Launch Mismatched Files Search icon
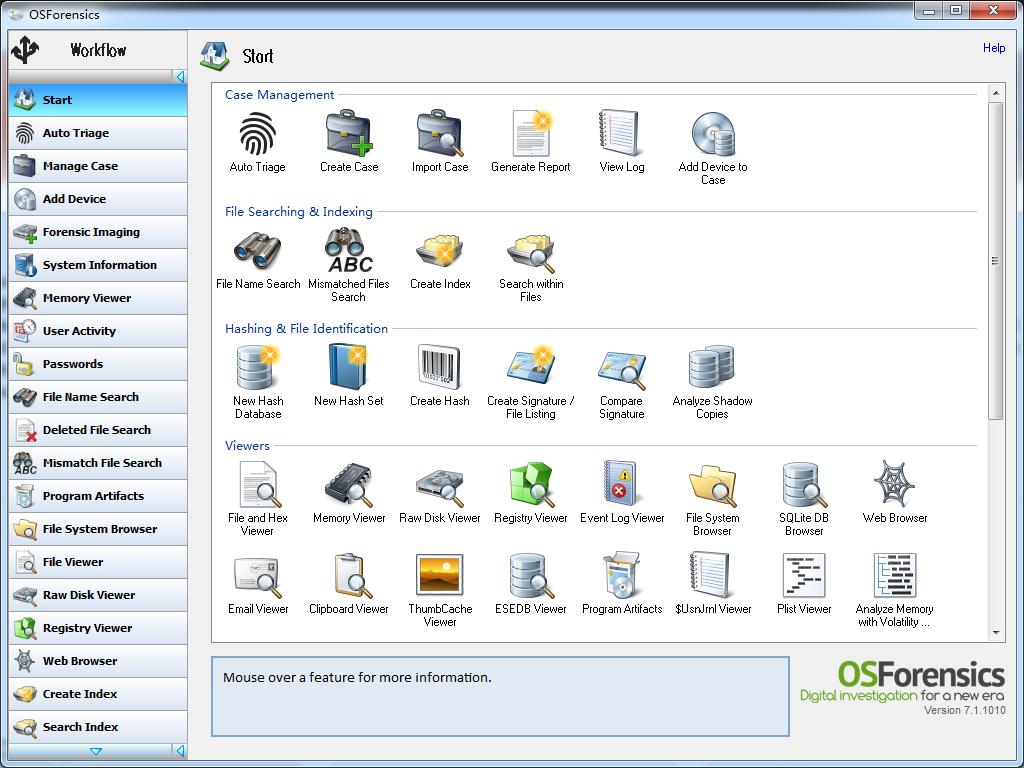1024x768 pixels. [x=348, y=251]
